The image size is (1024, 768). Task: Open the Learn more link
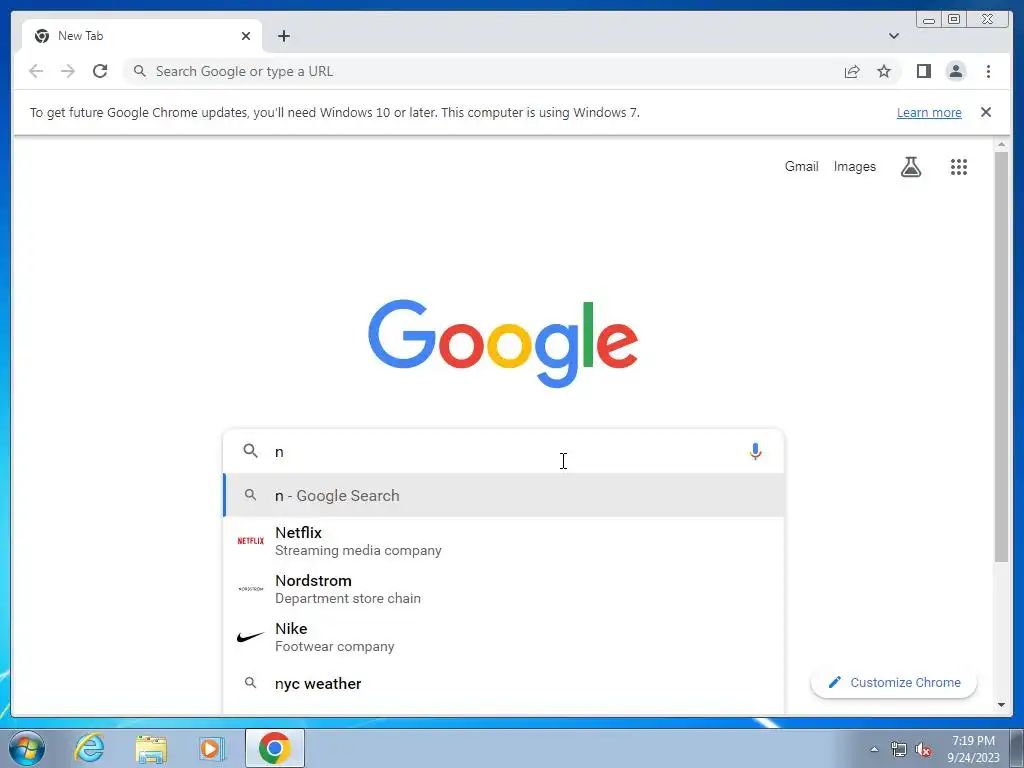[x=929, y=112]
